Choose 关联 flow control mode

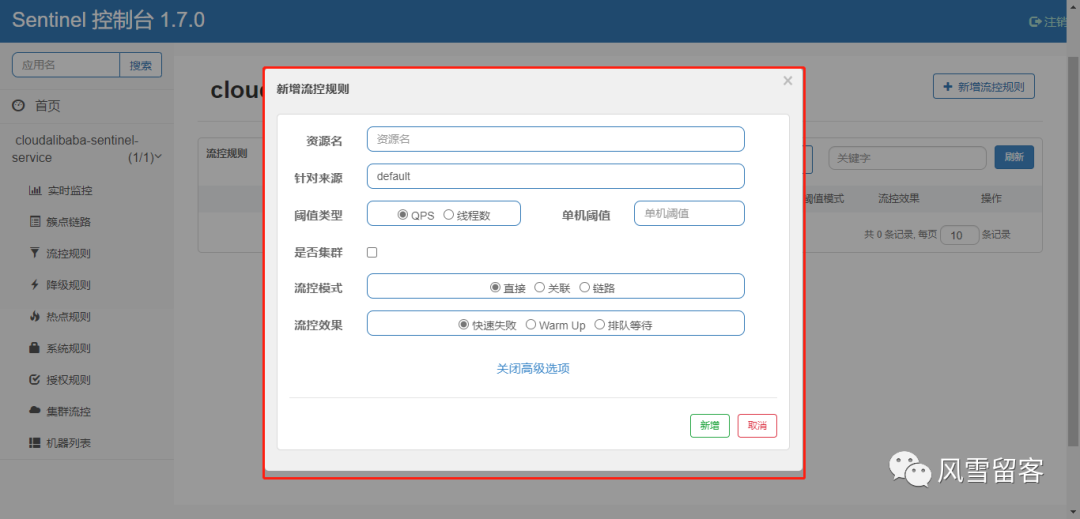(540, 288)
